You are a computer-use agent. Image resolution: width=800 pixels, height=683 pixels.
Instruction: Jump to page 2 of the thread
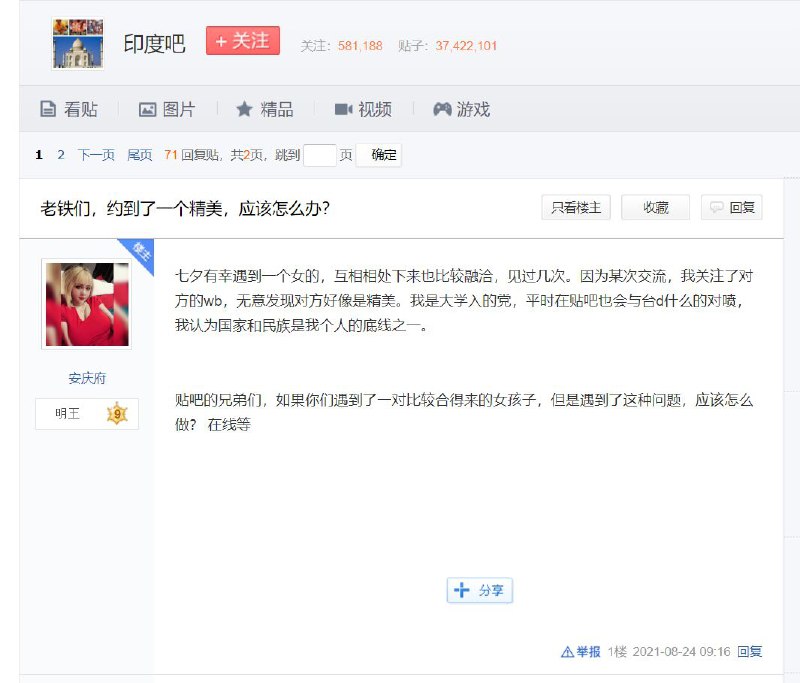[x=61, y=155]
